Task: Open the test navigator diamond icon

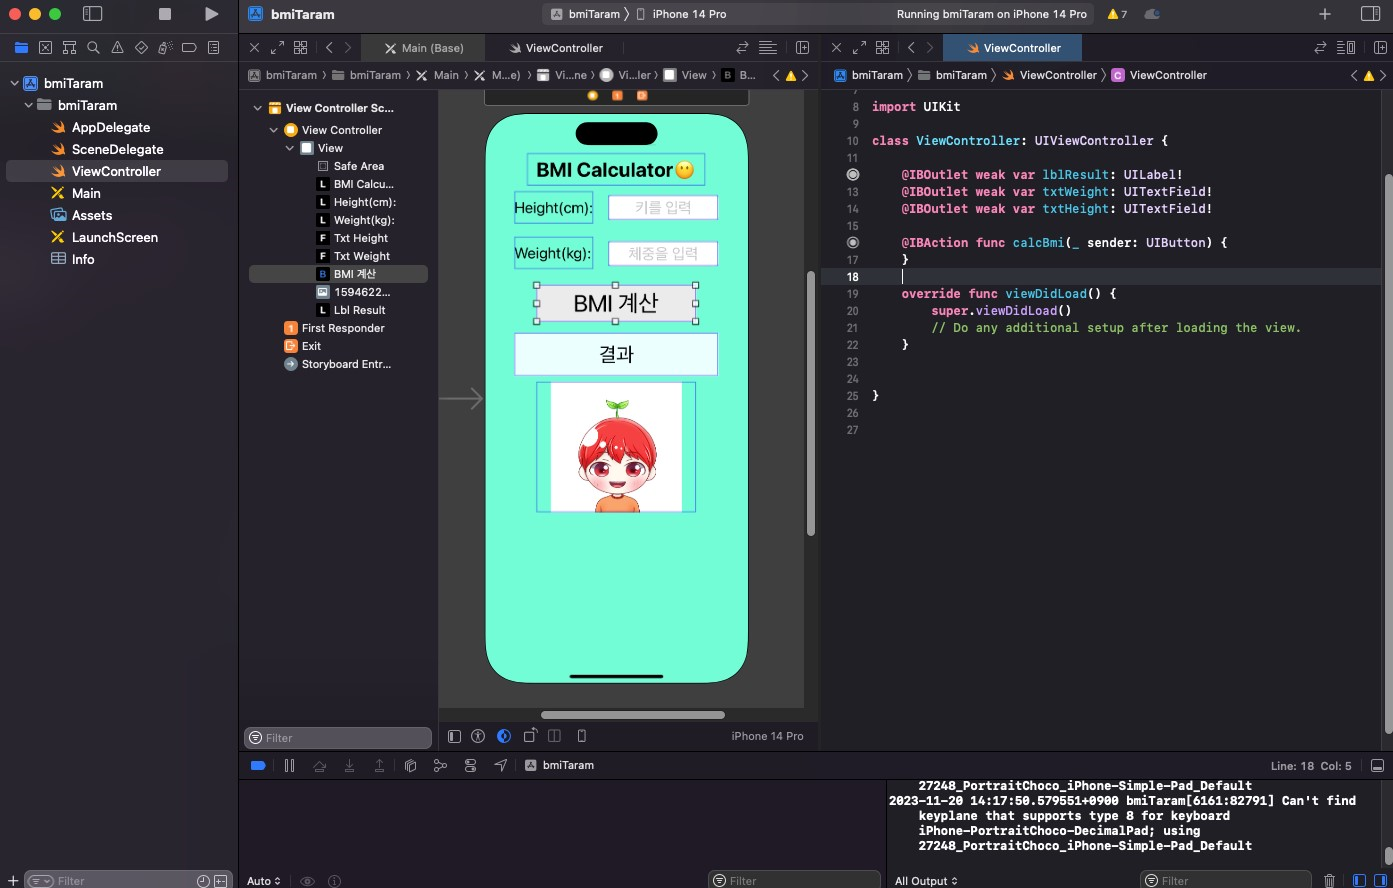Action: pyautogui.click(x=141, y=47)
